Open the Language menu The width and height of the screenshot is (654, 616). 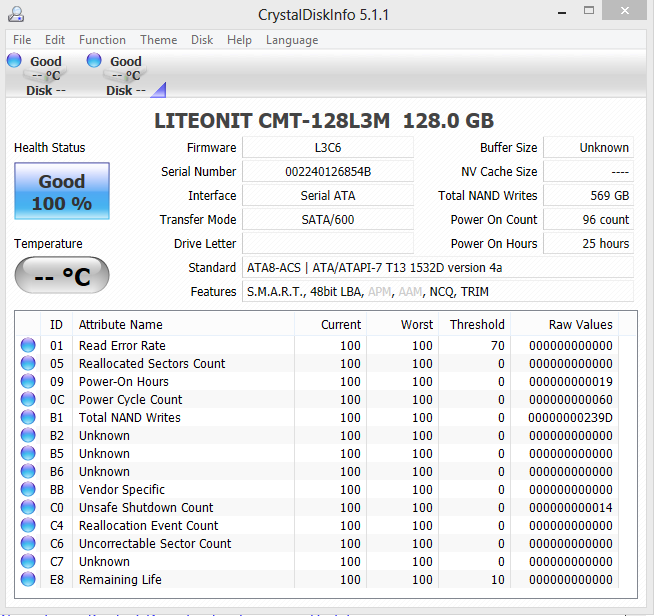tap(292, 40)
